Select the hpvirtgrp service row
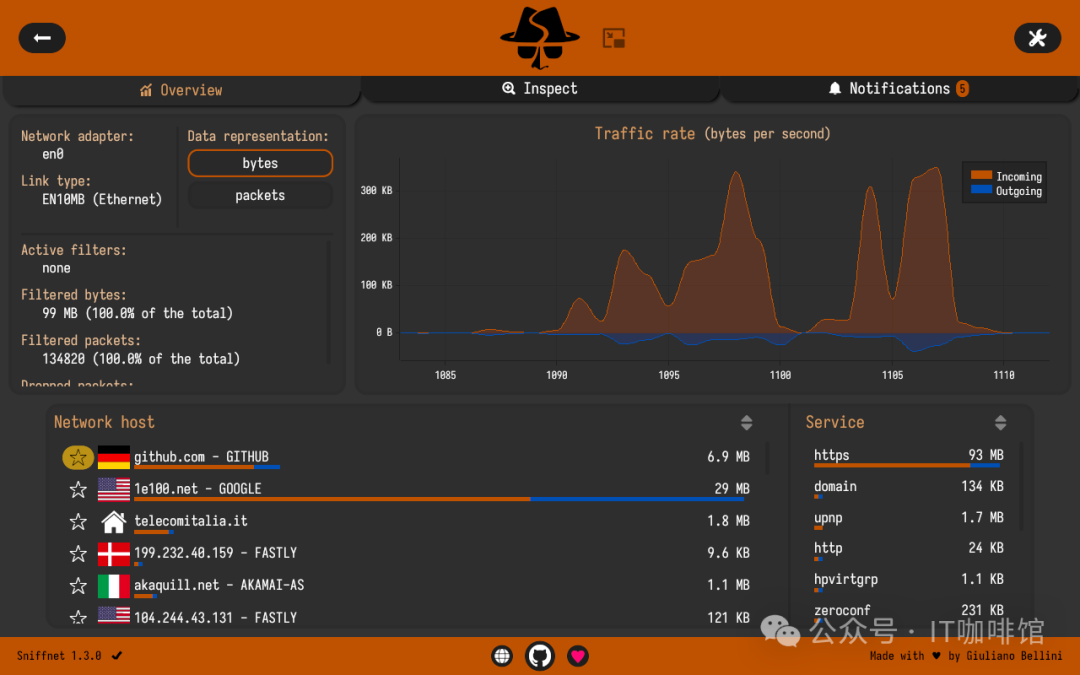This screenshot has width=1080, height=675. click(908, 581)
